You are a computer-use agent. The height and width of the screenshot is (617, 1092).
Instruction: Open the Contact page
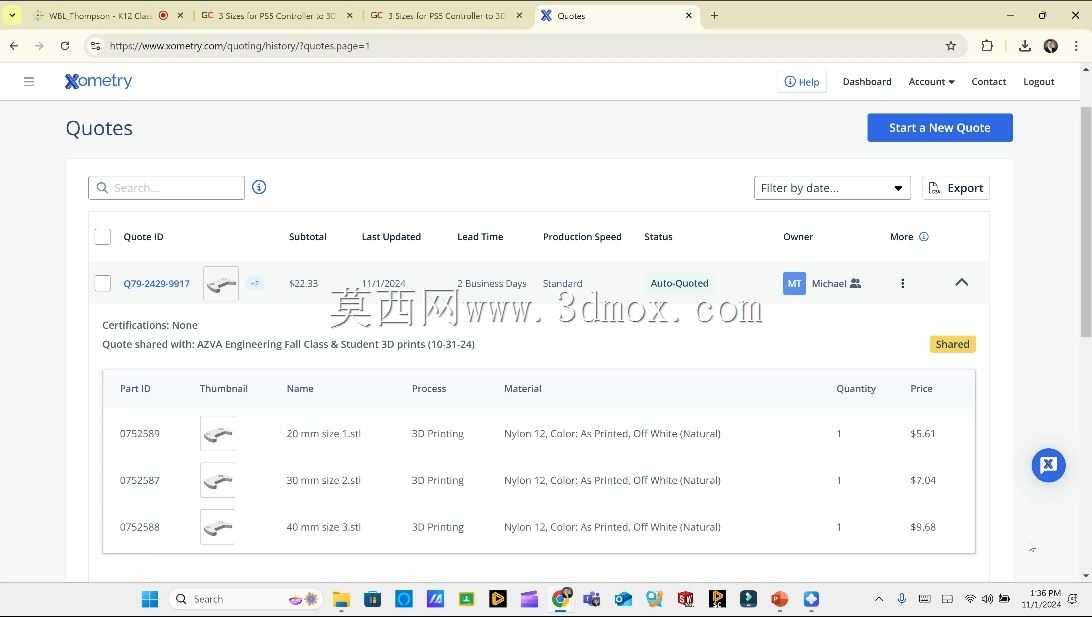coord(988,81)
